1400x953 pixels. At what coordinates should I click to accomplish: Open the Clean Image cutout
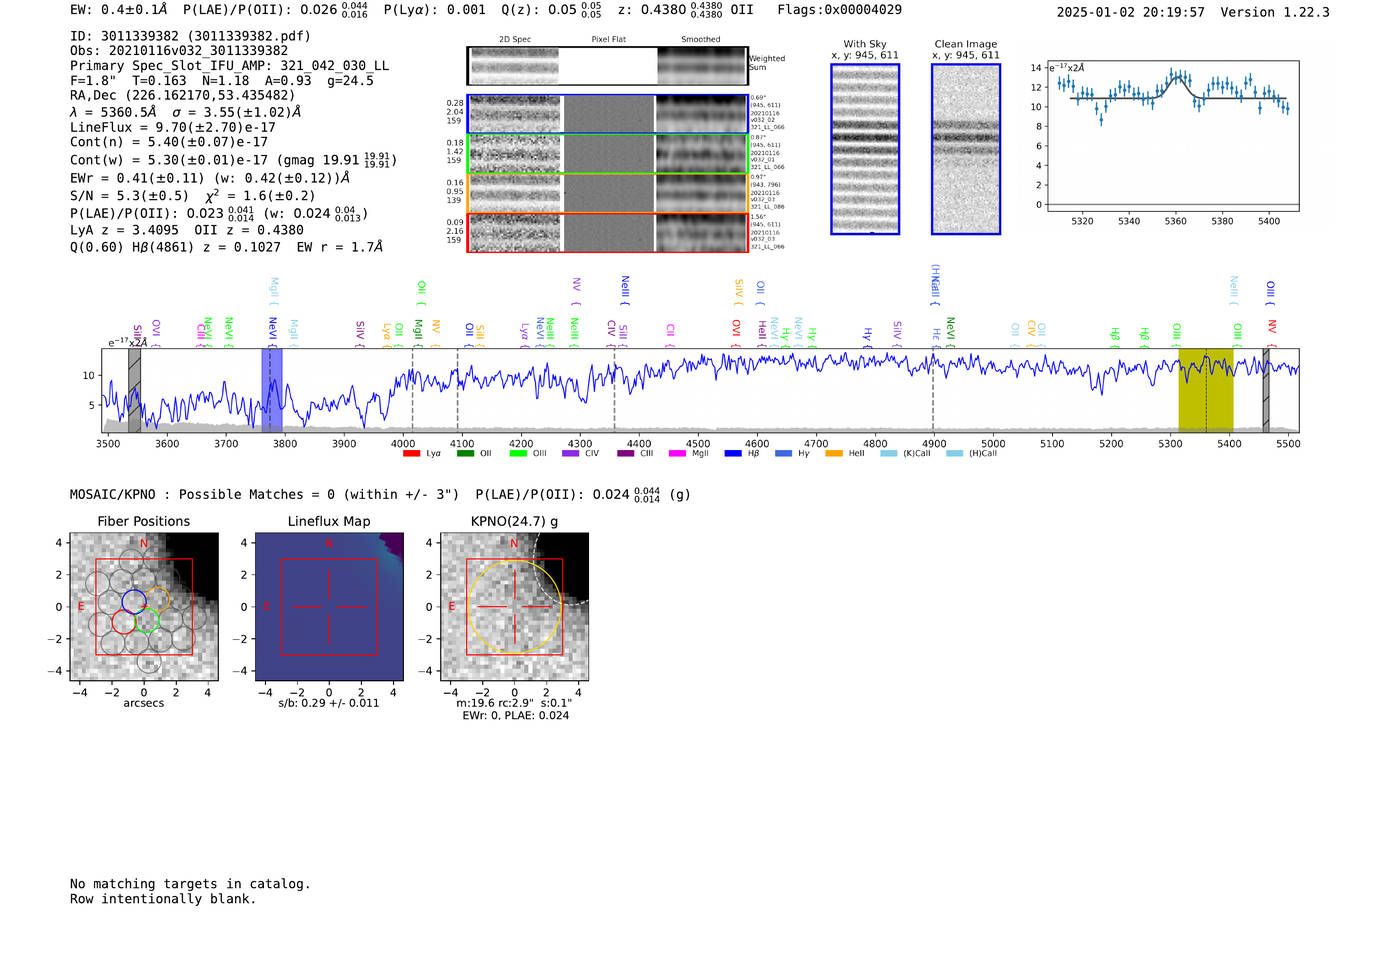966,149
